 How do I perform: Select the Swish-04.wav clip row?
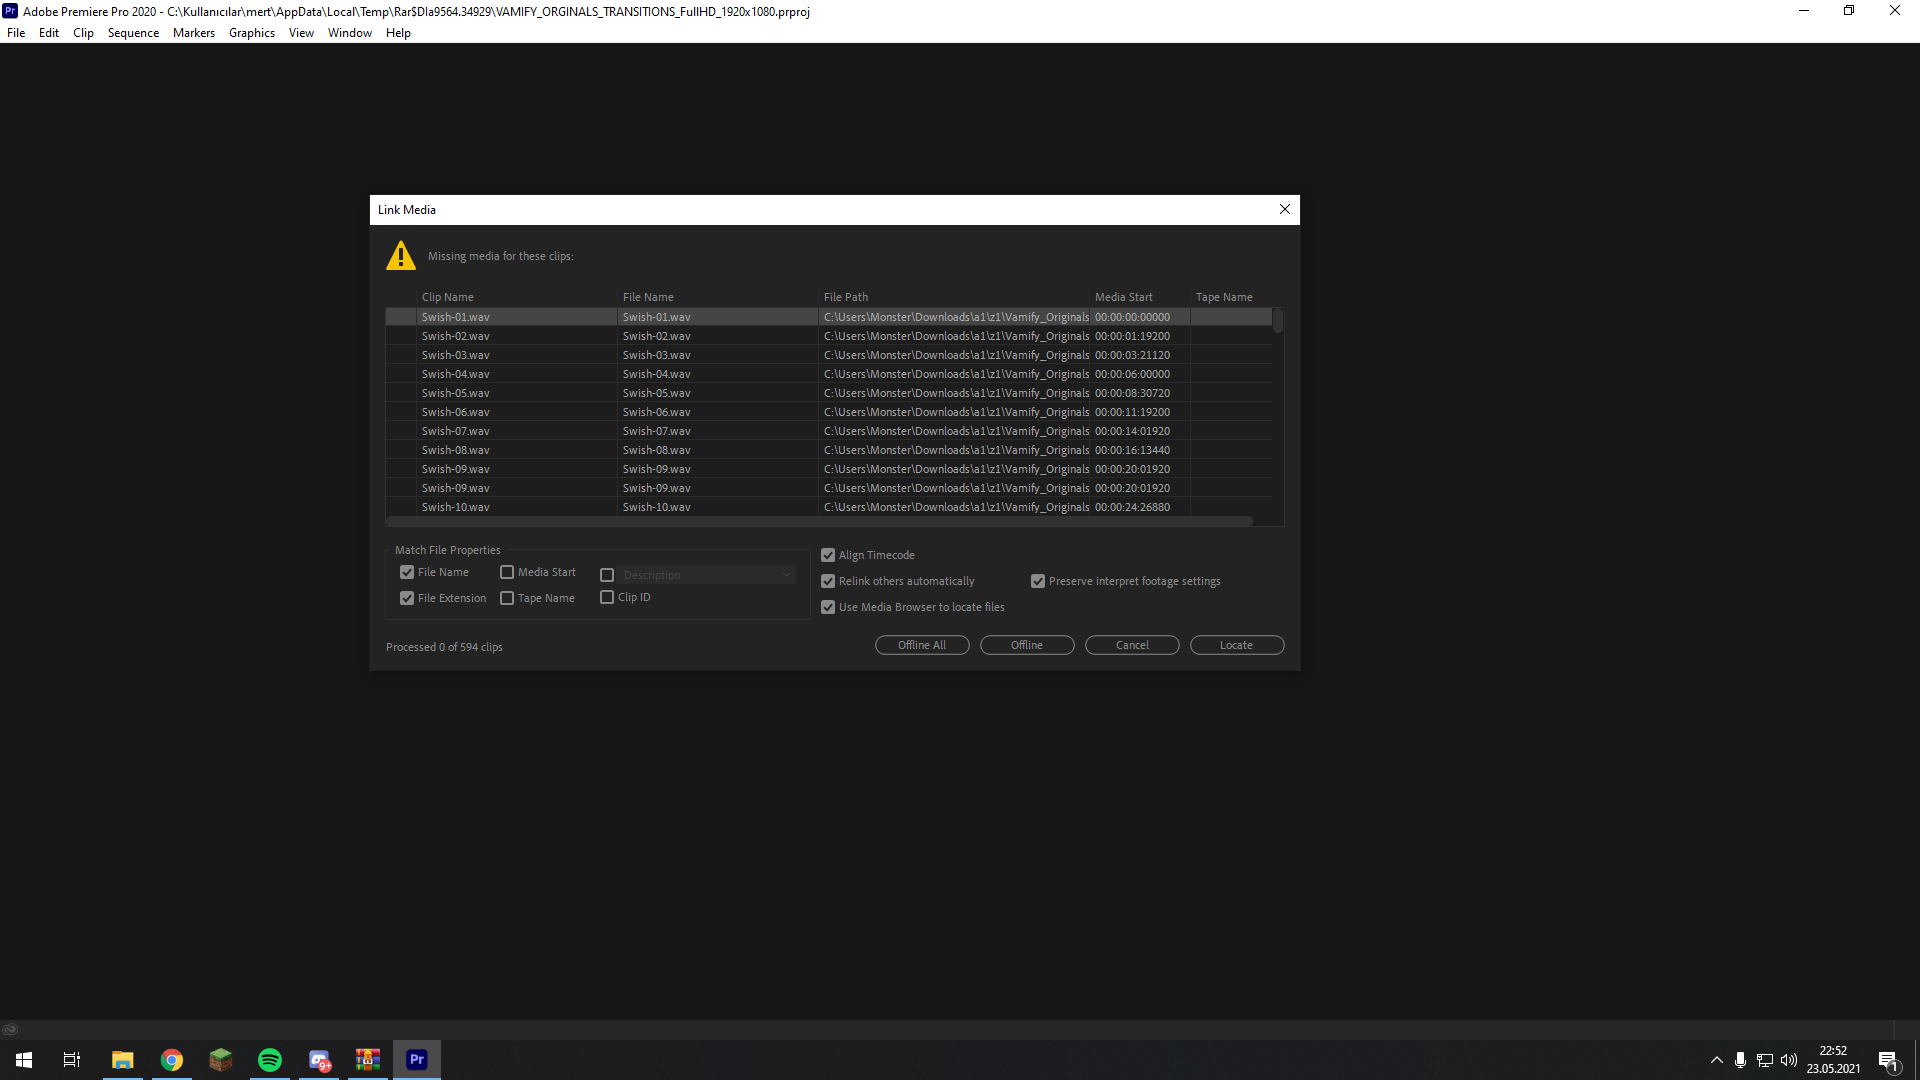828,374
